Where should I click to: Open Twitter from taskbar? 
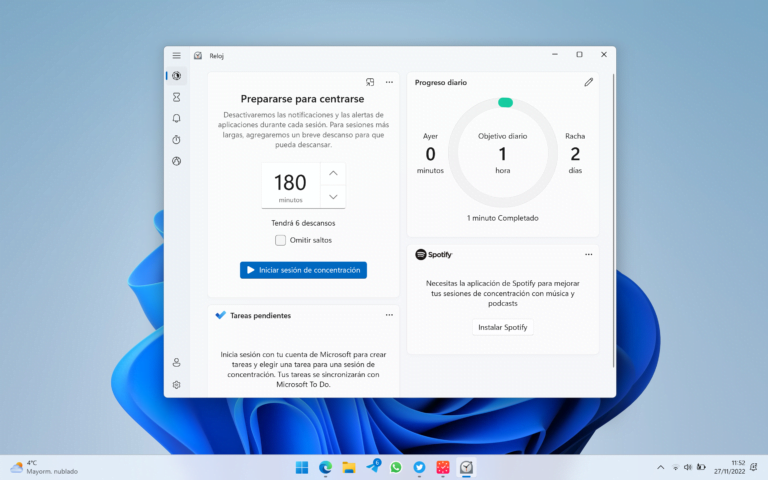(x=419, y=467)
